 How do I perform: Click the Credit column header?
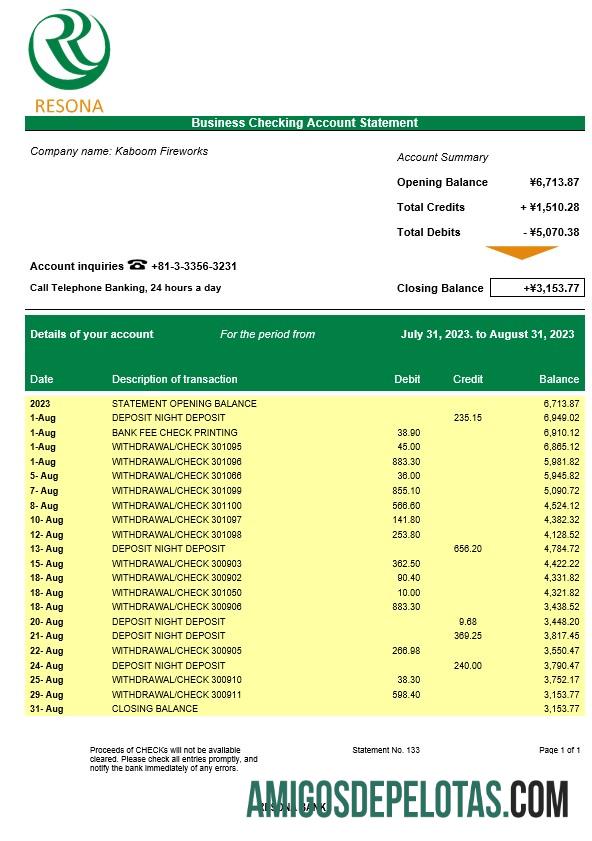[468, 379]
